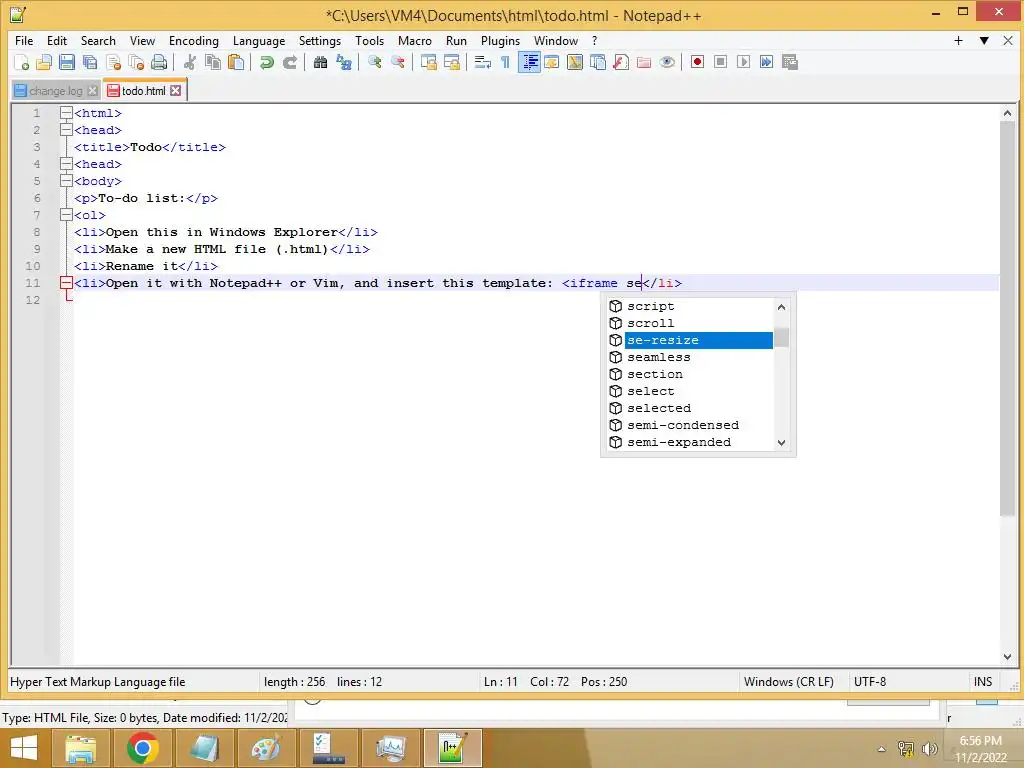Click the autocomplete list down arrow
Image resolution: width=1024 pixels, height=768 pixels.
782,443
